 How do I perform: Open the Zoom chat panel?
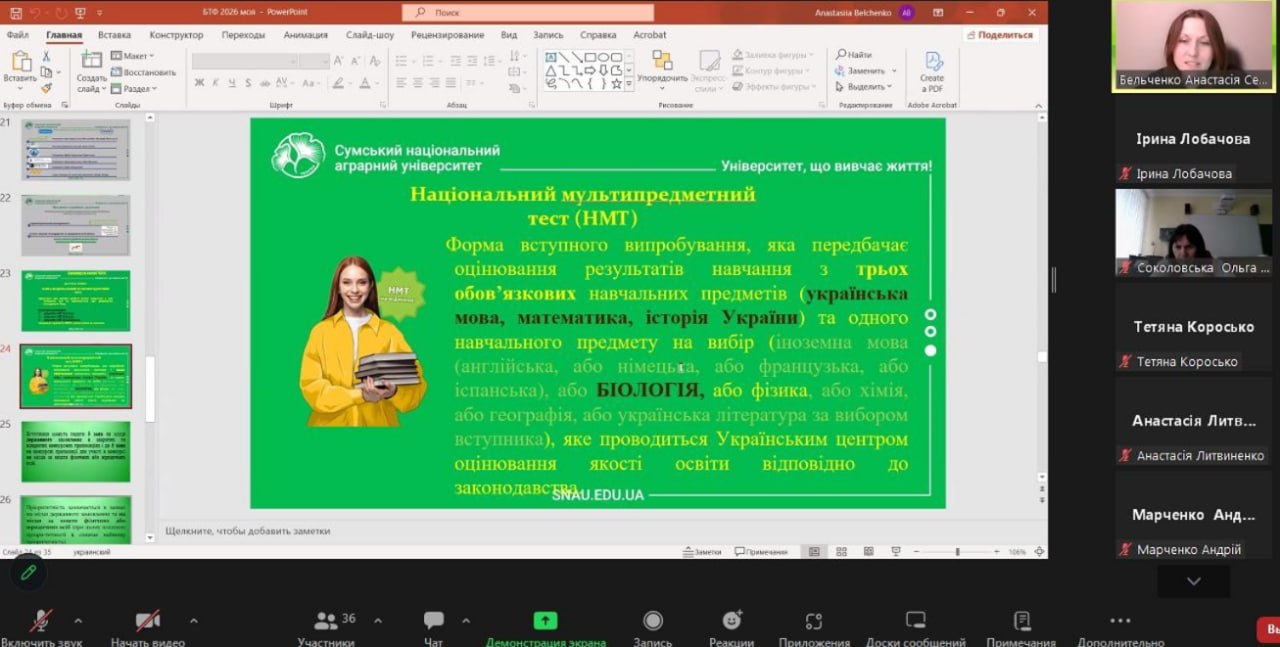433,621
